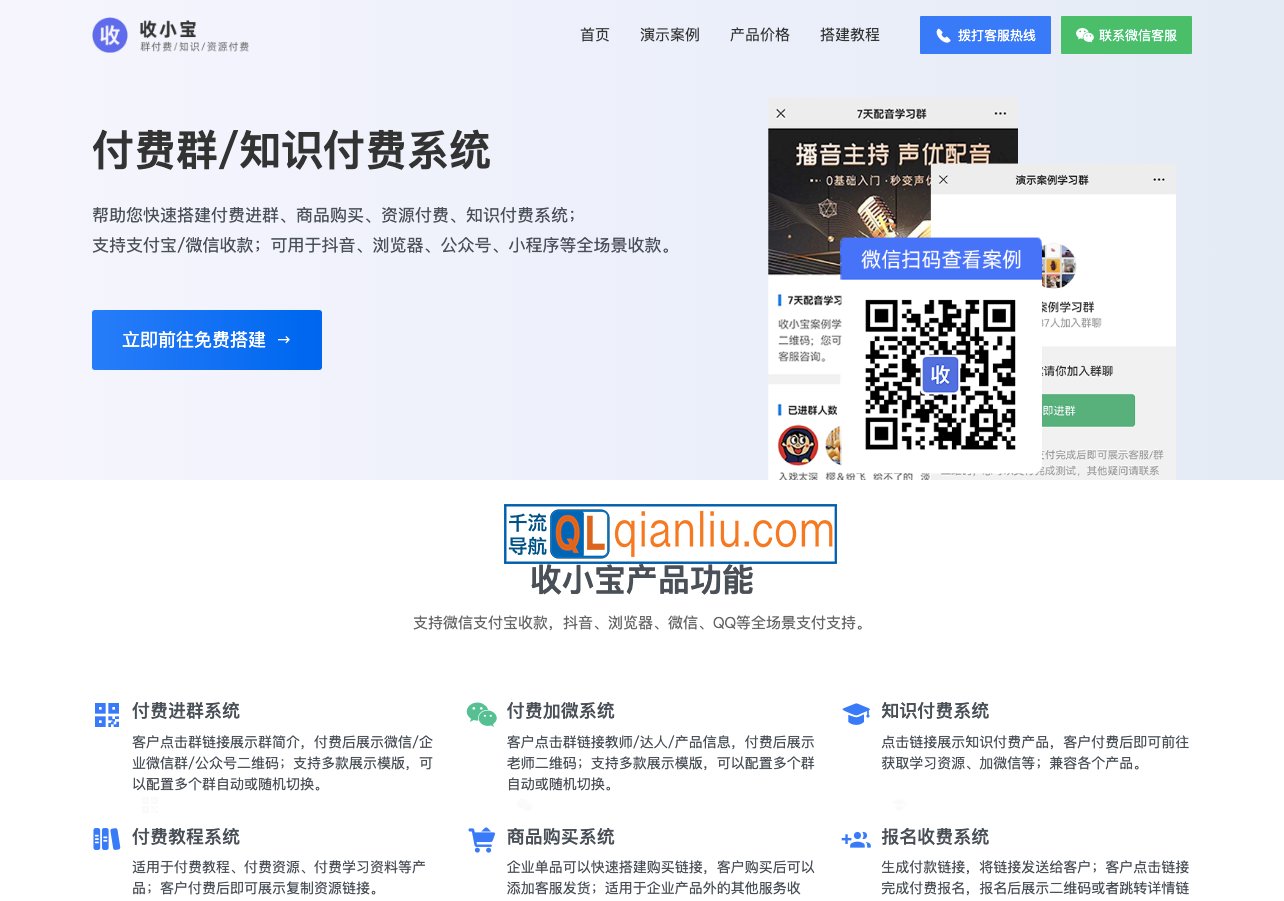
Task: Open the ... menu on 演示案例学习群
Action: pyautogui.click(x=1158, y=179)
